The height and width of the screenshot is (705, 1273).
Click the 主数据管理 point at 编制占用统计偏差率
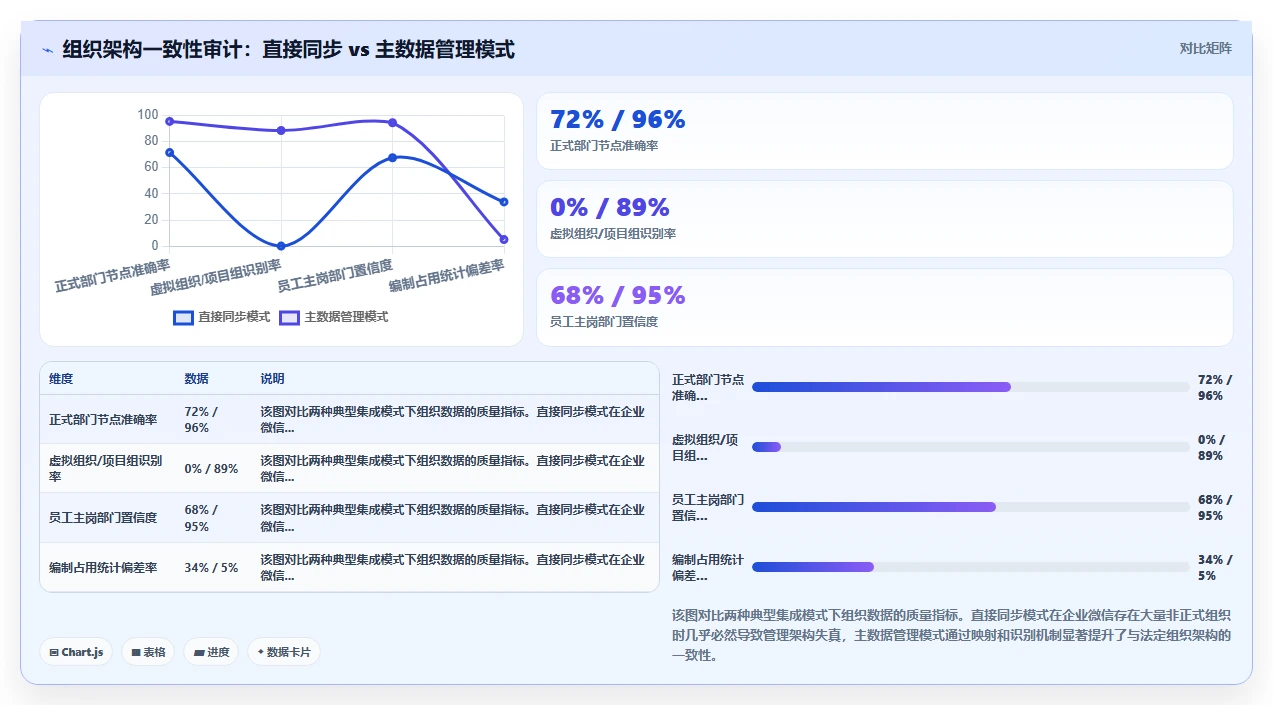click(x=504, y=239)
